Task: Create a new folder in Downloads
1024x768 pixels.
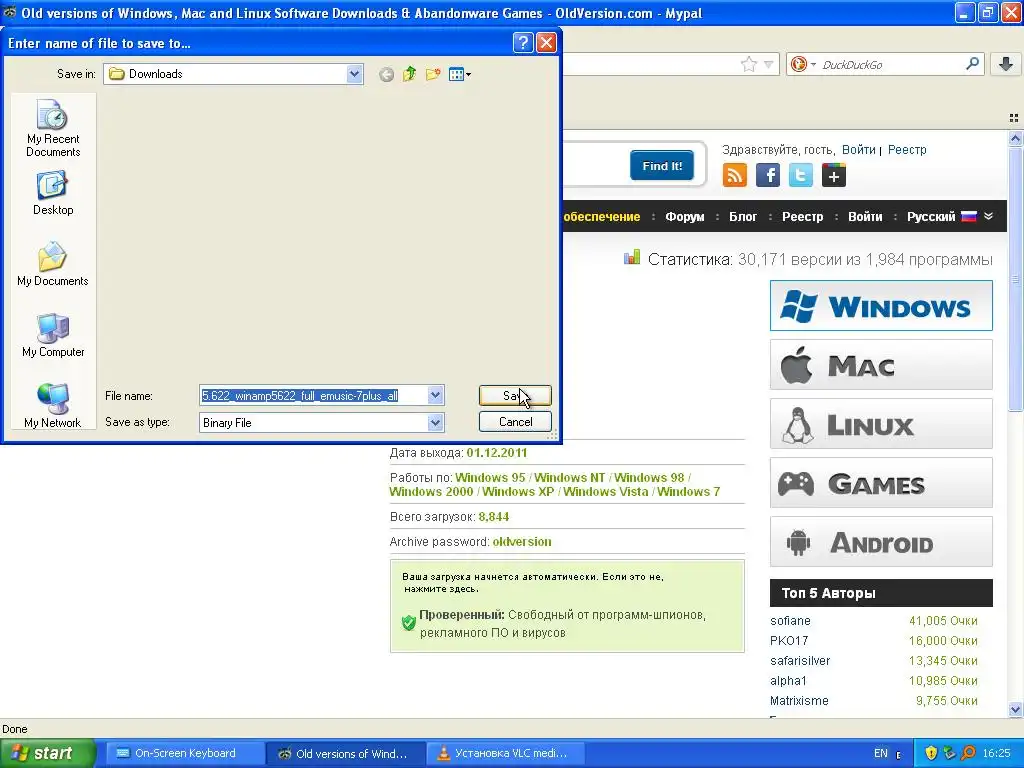Action: [433, 74]
